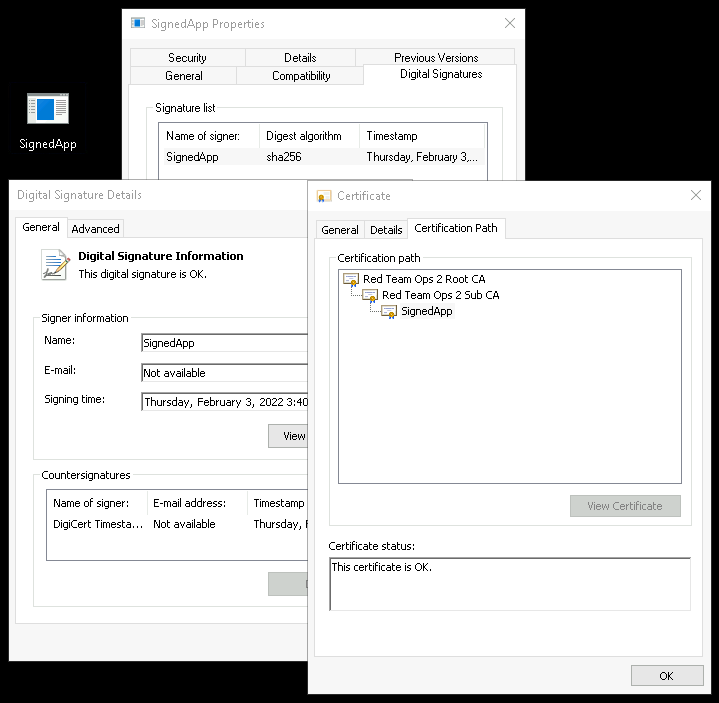Click the SignedApp Properties title bar icon

pyautogui.click(x=138, y=23)
